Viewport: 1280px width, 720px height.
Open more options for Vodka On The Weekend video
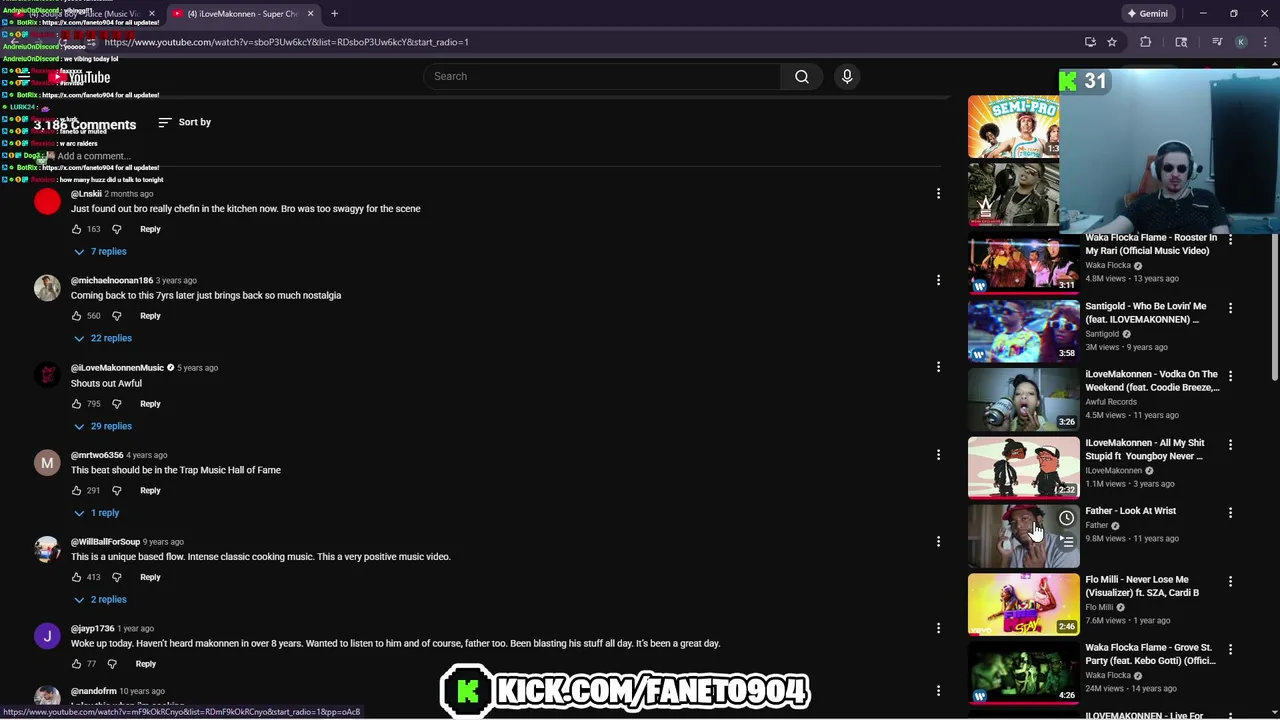coord(1230,376)
